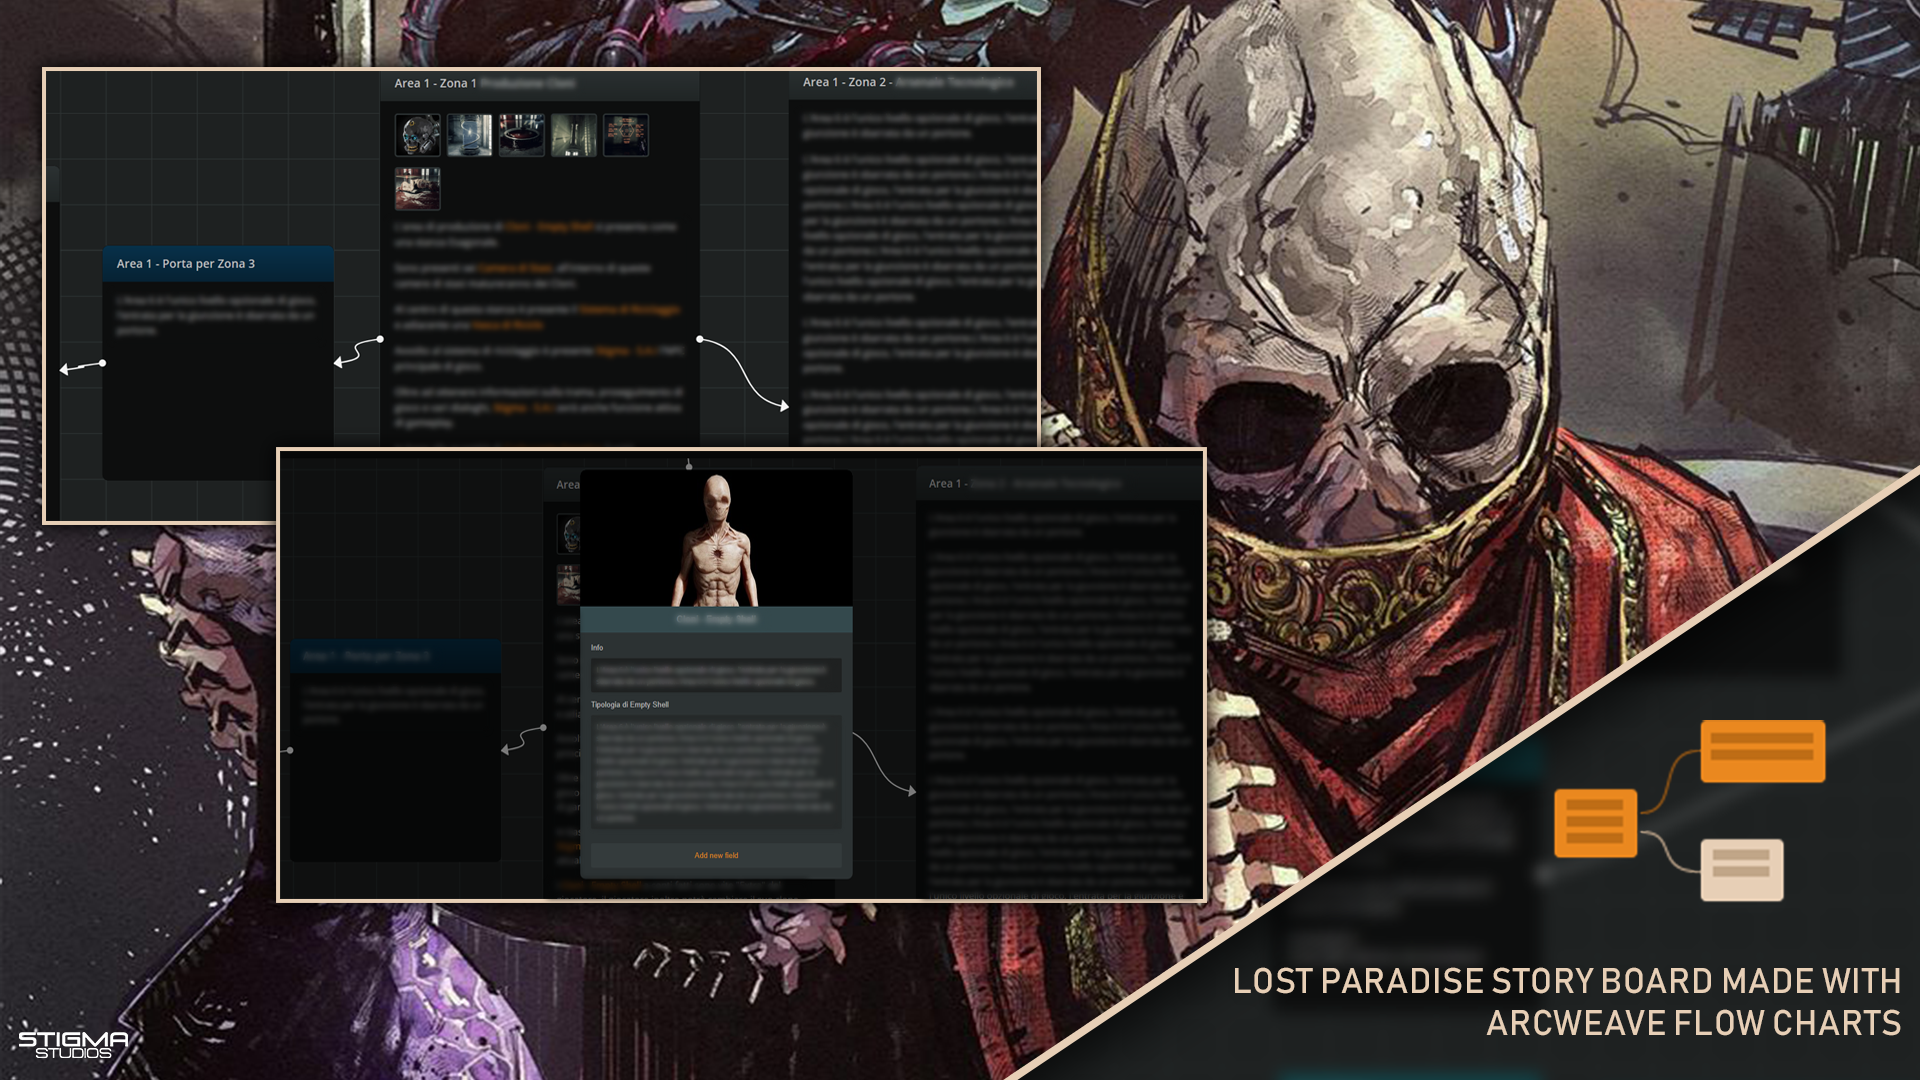This screenshot has height=1080, width=1920.
Task: Click the orange Sistema di Montaggio link
Action: (628, 310)
